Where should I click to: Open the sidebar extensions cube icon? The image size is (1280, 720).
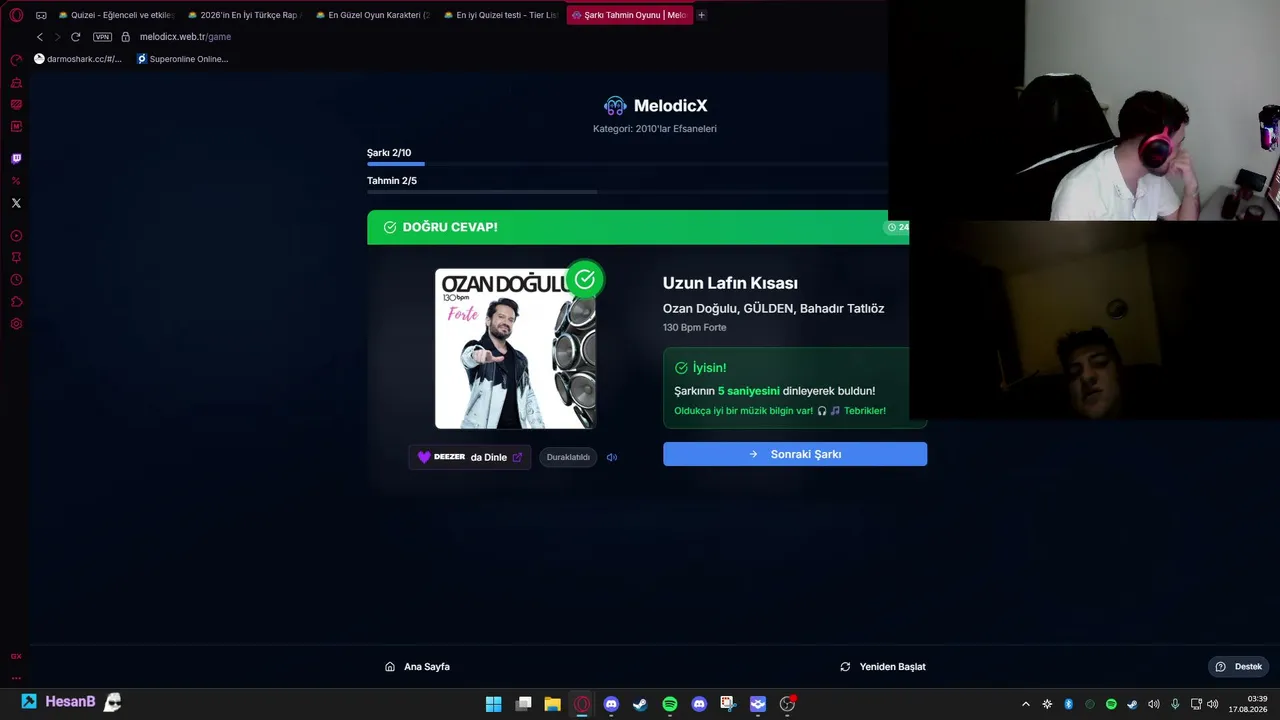point(16,302)
